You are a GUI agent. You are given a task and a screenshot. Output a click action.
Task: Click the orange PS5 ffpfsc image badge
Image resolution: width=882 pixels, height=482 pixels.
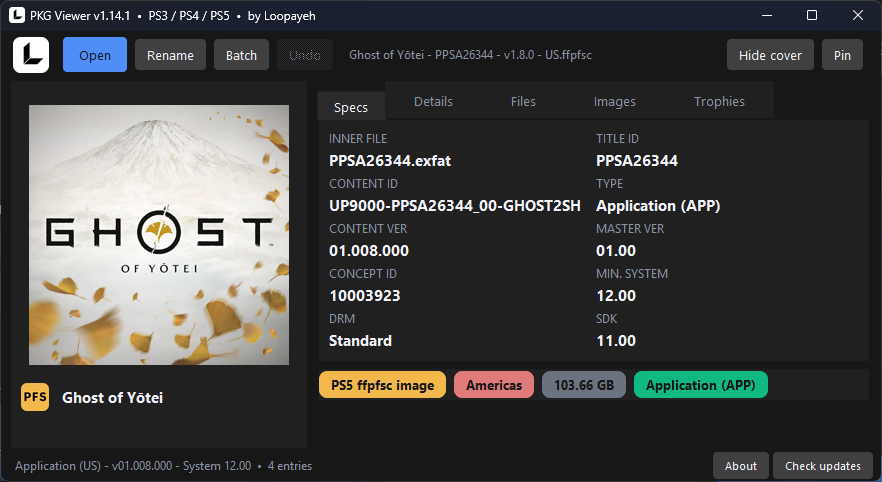point(382,385)
